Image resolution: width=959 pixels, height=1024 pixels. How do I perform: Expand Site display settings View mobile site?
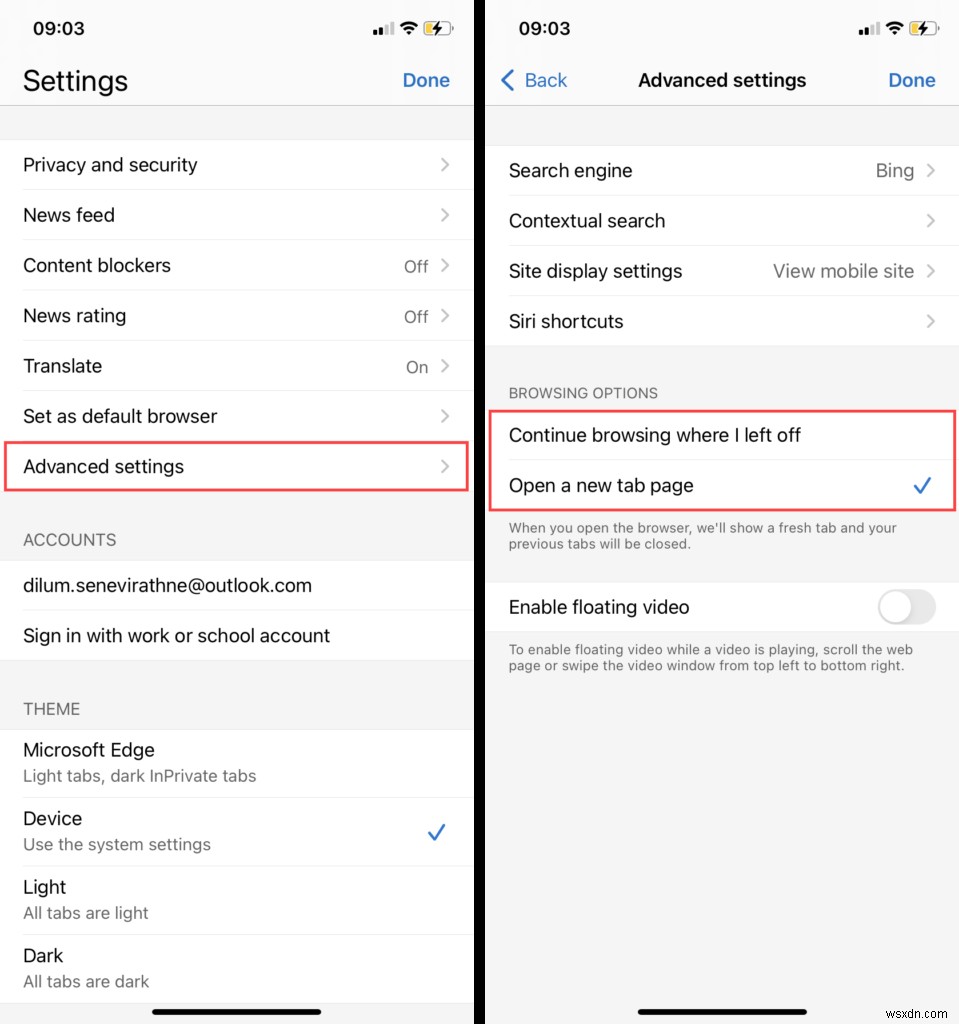point(722,271)
